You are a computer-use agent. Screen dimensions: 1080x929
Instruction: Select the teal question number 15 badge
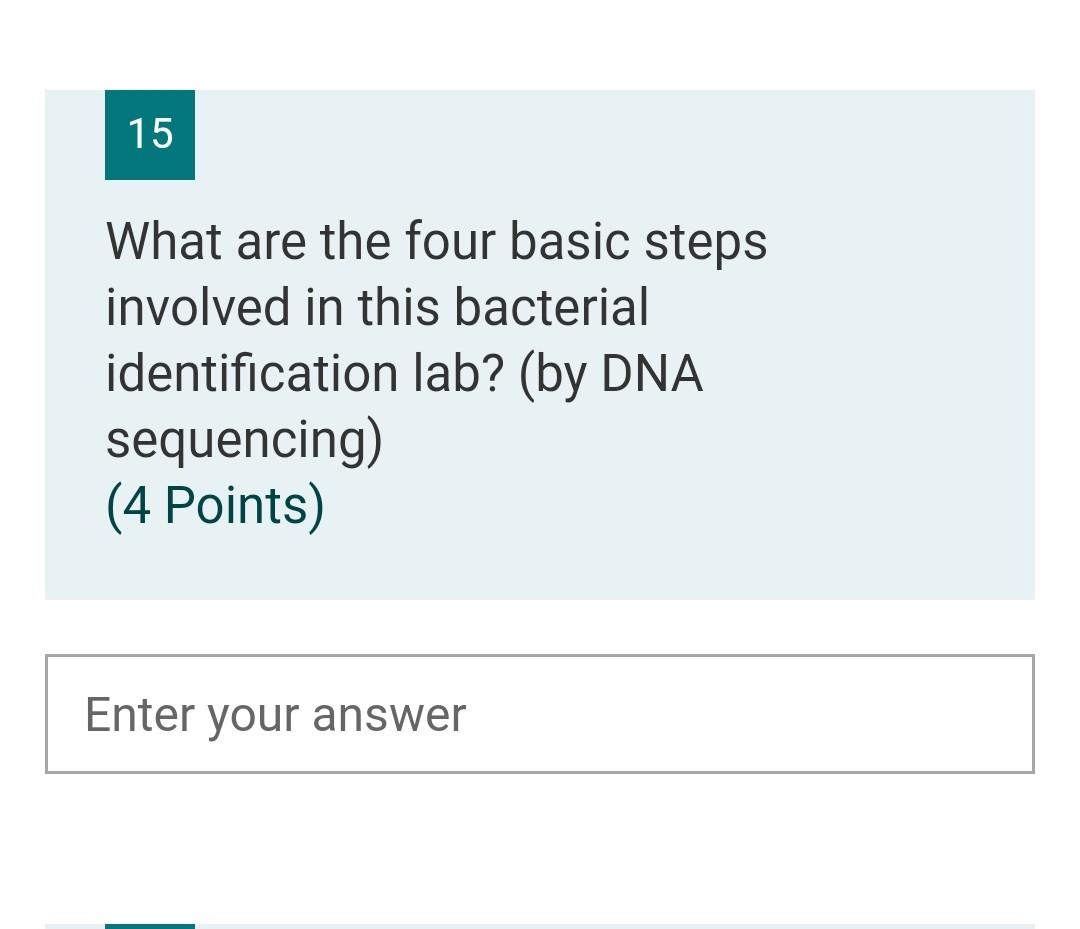[x=150, y=134]
